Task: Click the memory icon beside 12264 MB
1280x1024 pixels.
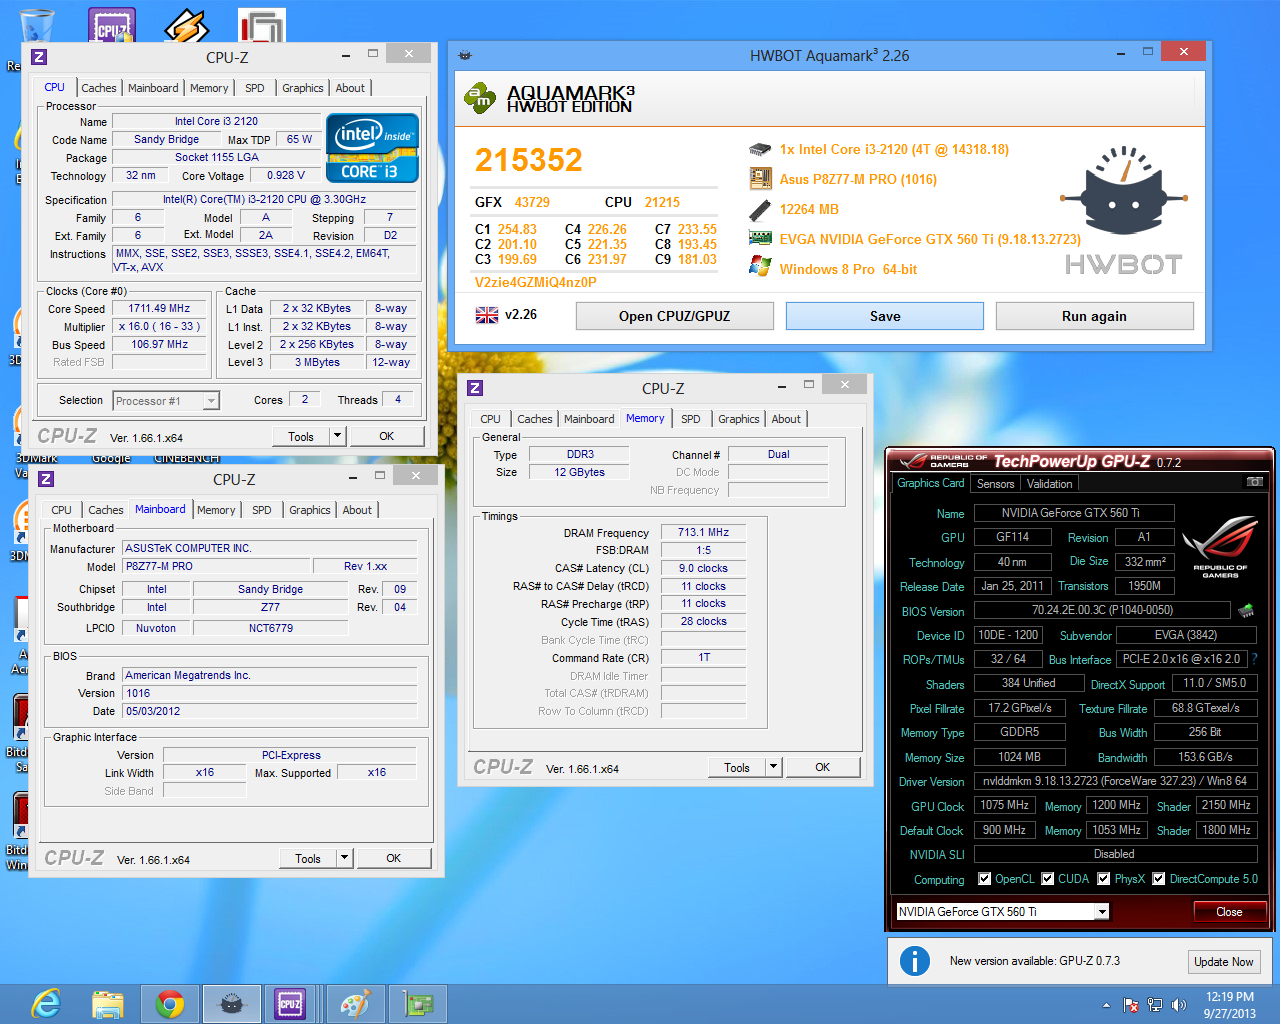Action: (760, 210)
